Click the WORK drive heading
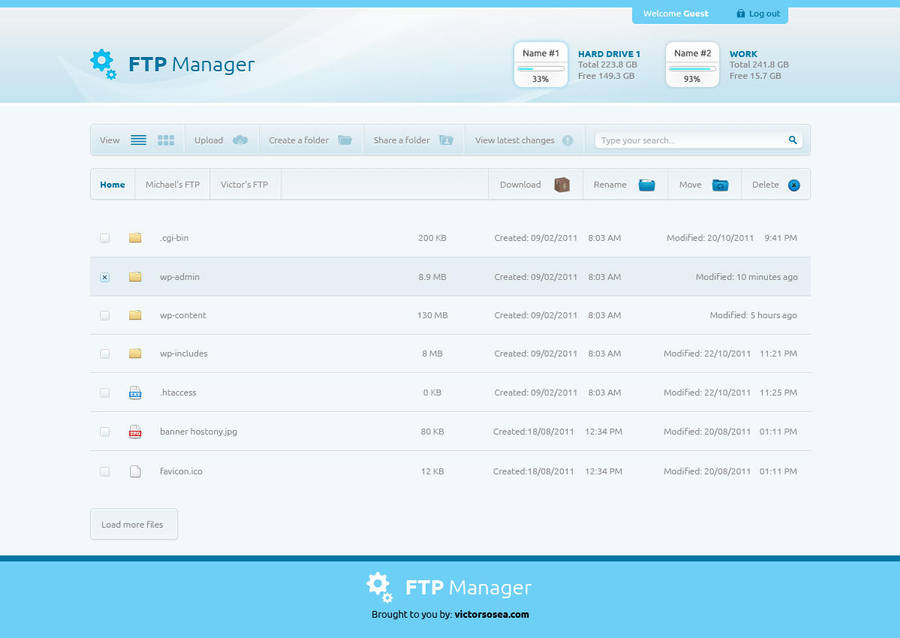This screenshot has width=900, height=638. [743, 54]
